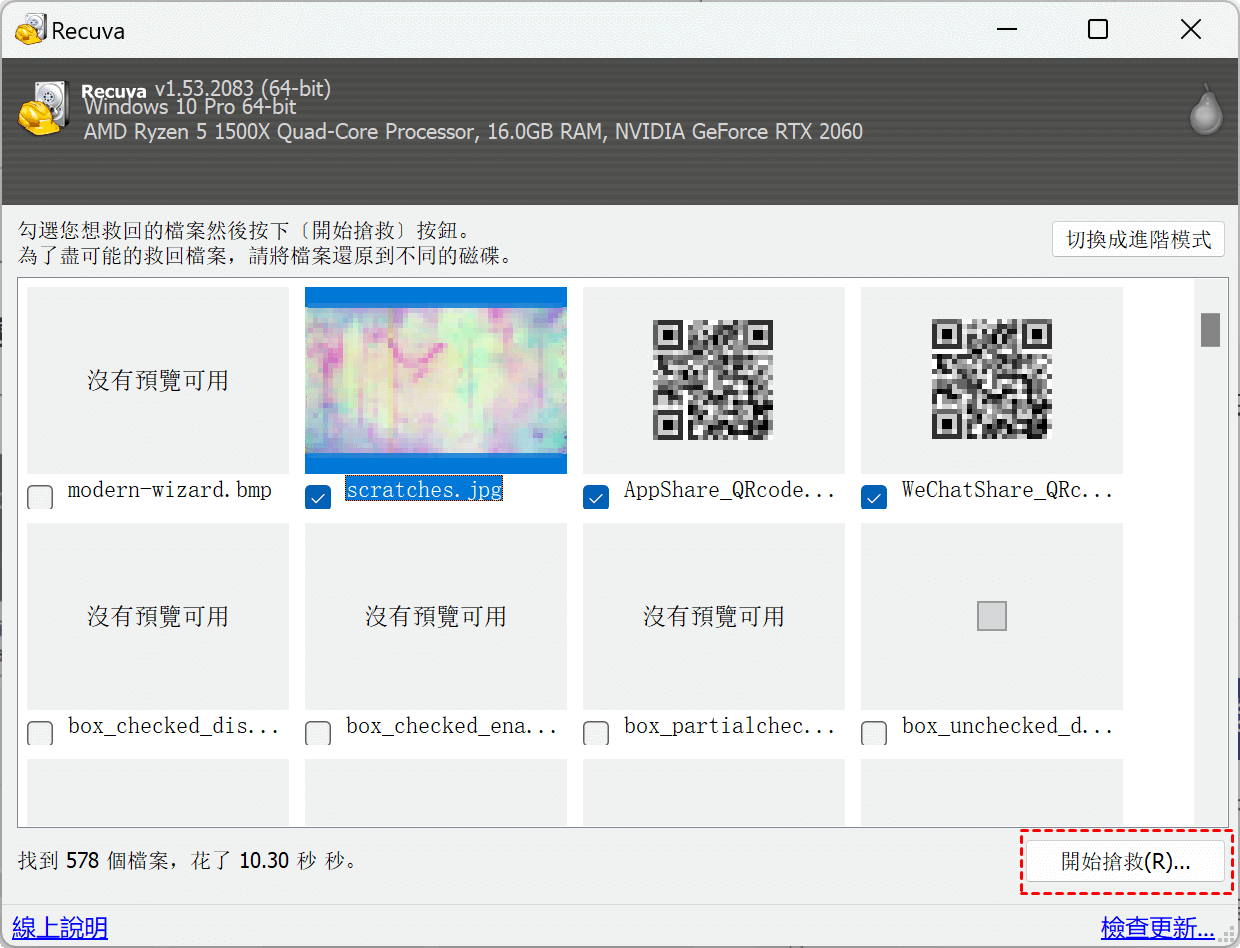Open the 線上說明 online help link
The width and height of the screenshot is (1240, 948).
(x=60, y=928)
